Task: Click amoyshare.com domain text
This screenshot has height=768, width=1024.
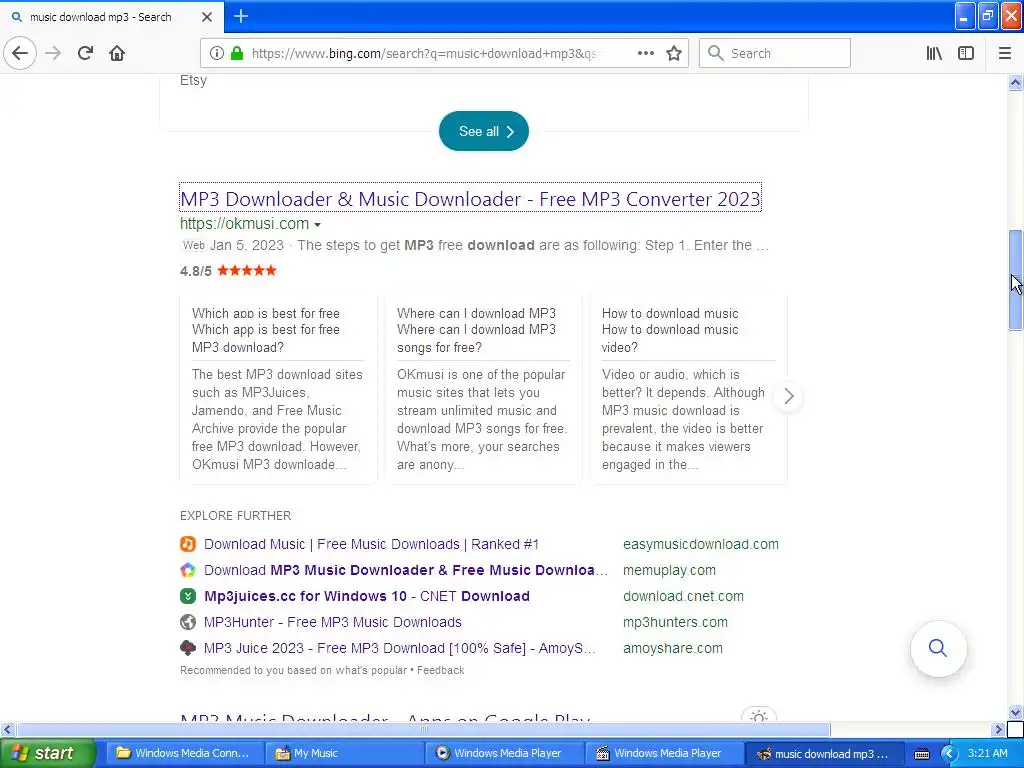Action: pyautogui.click(x=673, y=648)
